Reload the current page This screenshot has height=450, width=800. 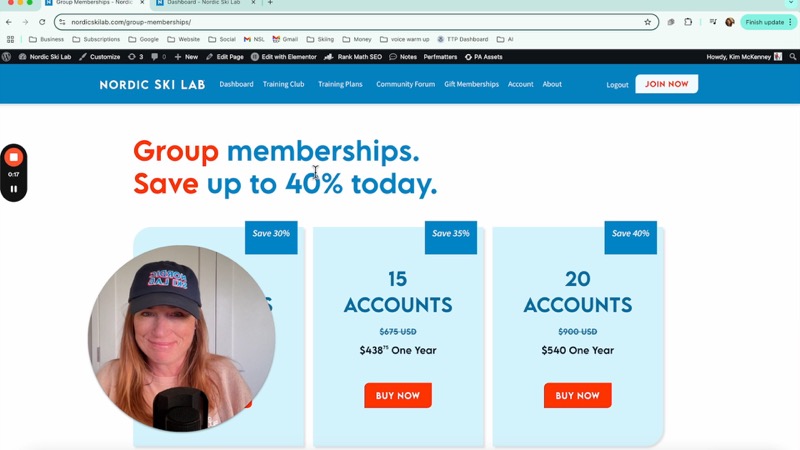click(x=42, y=22)
